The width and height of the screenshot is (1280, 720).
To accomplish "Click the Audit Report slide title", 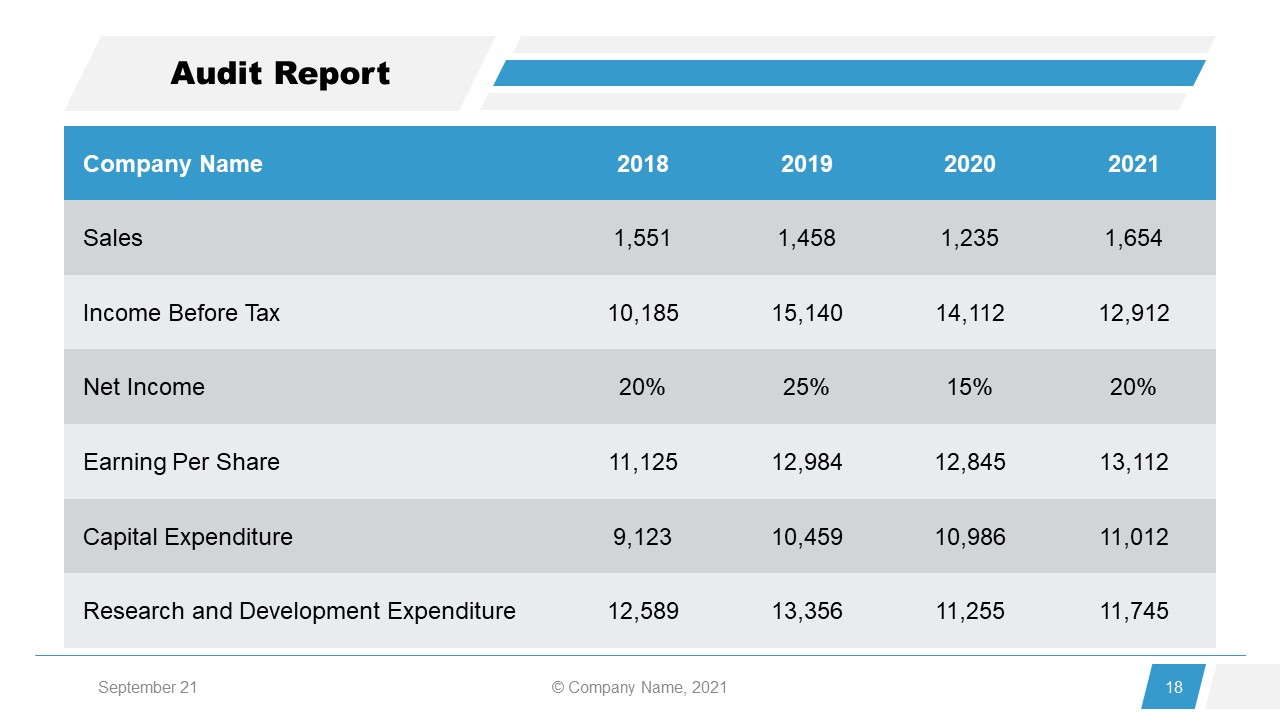I will pyautogui.click(x=280, y=74).
